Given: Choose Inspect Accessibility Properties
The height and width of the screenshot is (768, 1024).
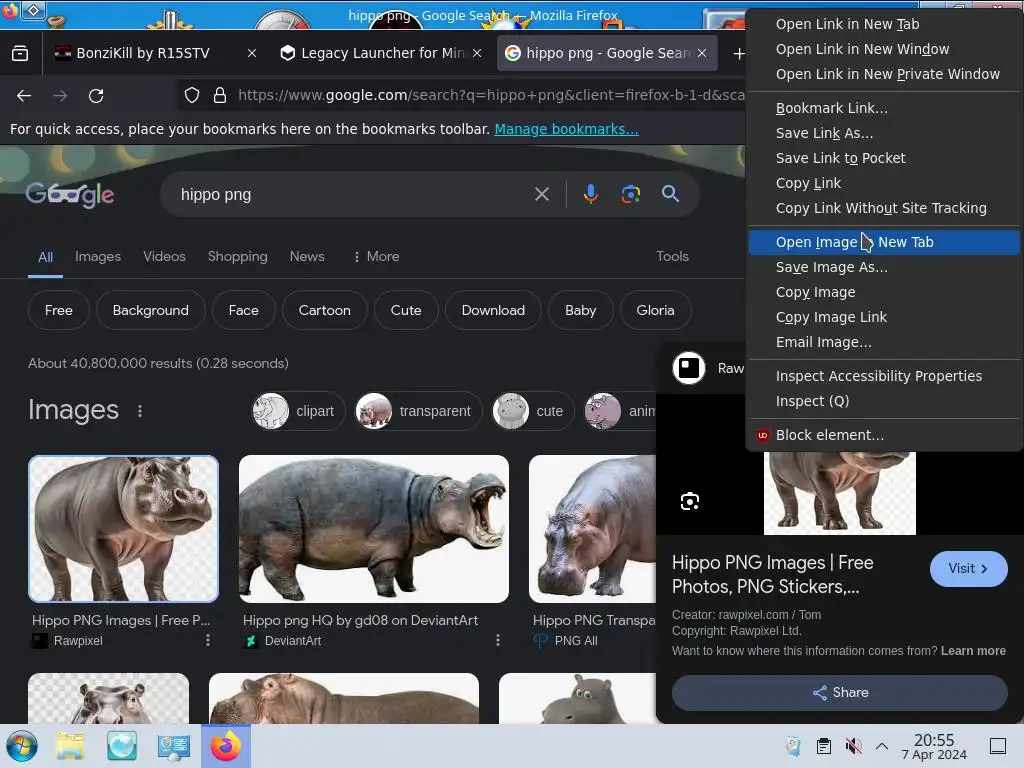Looking at the screenshot, I should [884, 376].
